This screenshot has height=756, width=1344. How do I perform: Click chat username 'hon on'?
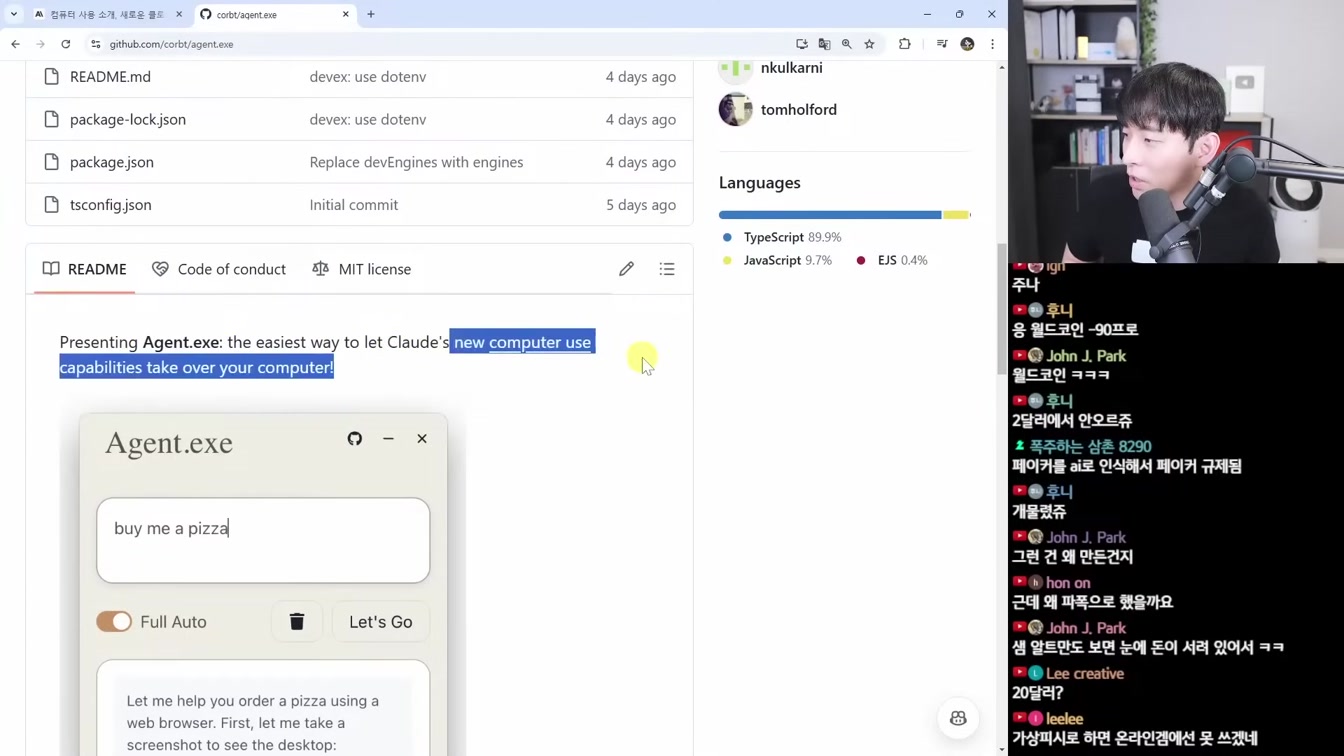(x=1068, y=583)
